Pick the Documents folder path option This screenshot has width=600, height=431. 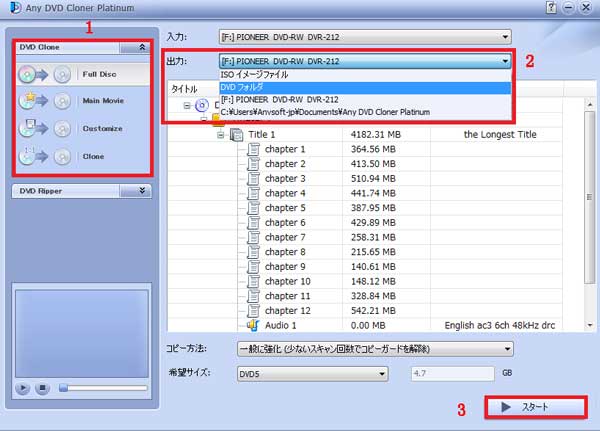365,112
